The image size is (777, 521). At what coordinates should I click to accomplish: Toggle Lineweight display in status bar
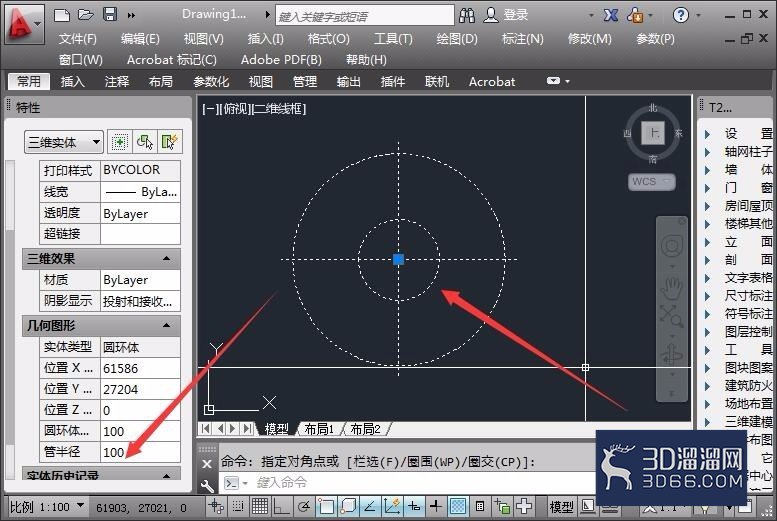(436, 506)
